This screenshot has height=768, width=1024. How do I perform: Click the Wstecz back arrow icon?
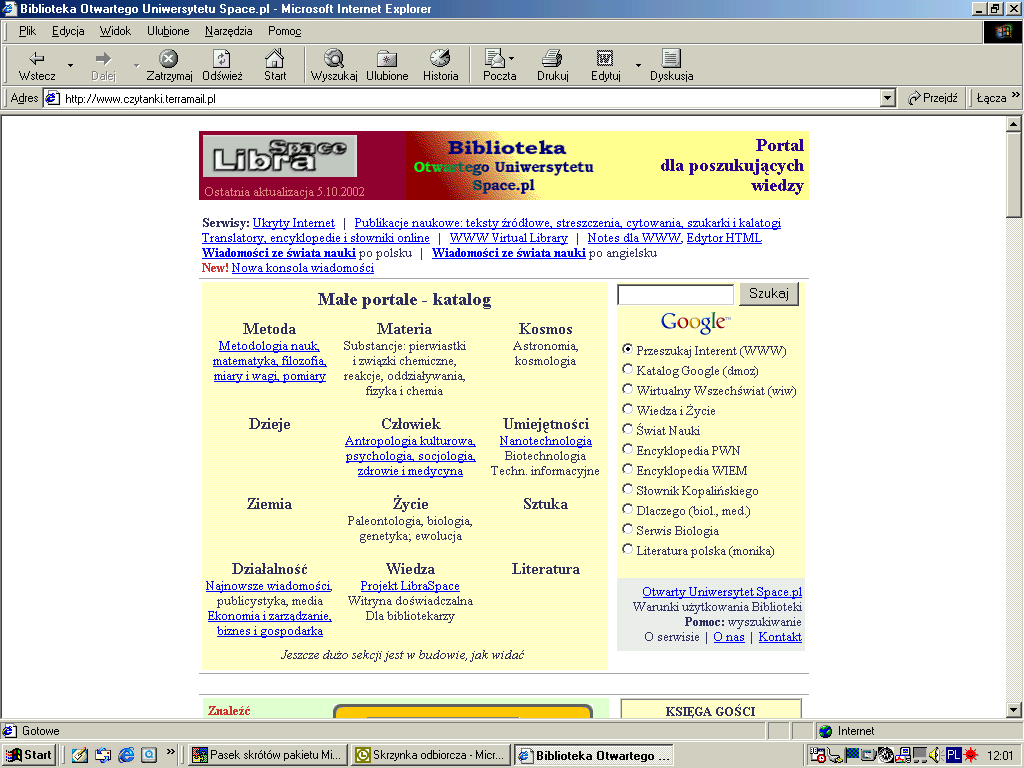[x=37, y=59]
